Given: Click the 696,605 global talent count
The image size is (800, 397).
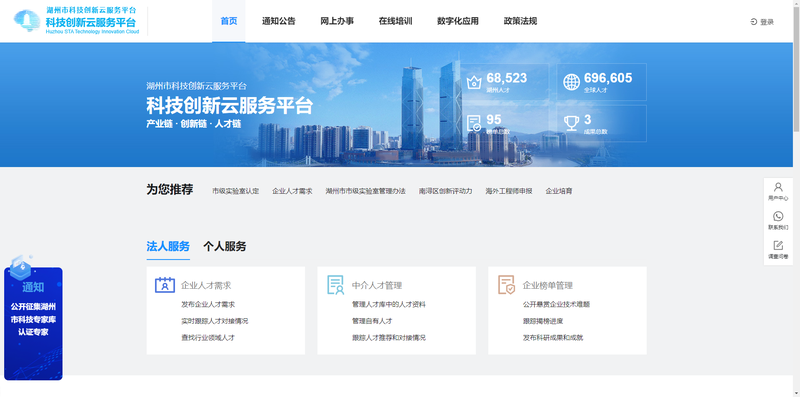Looking at the screenshot, I should (x=608, y=78).
